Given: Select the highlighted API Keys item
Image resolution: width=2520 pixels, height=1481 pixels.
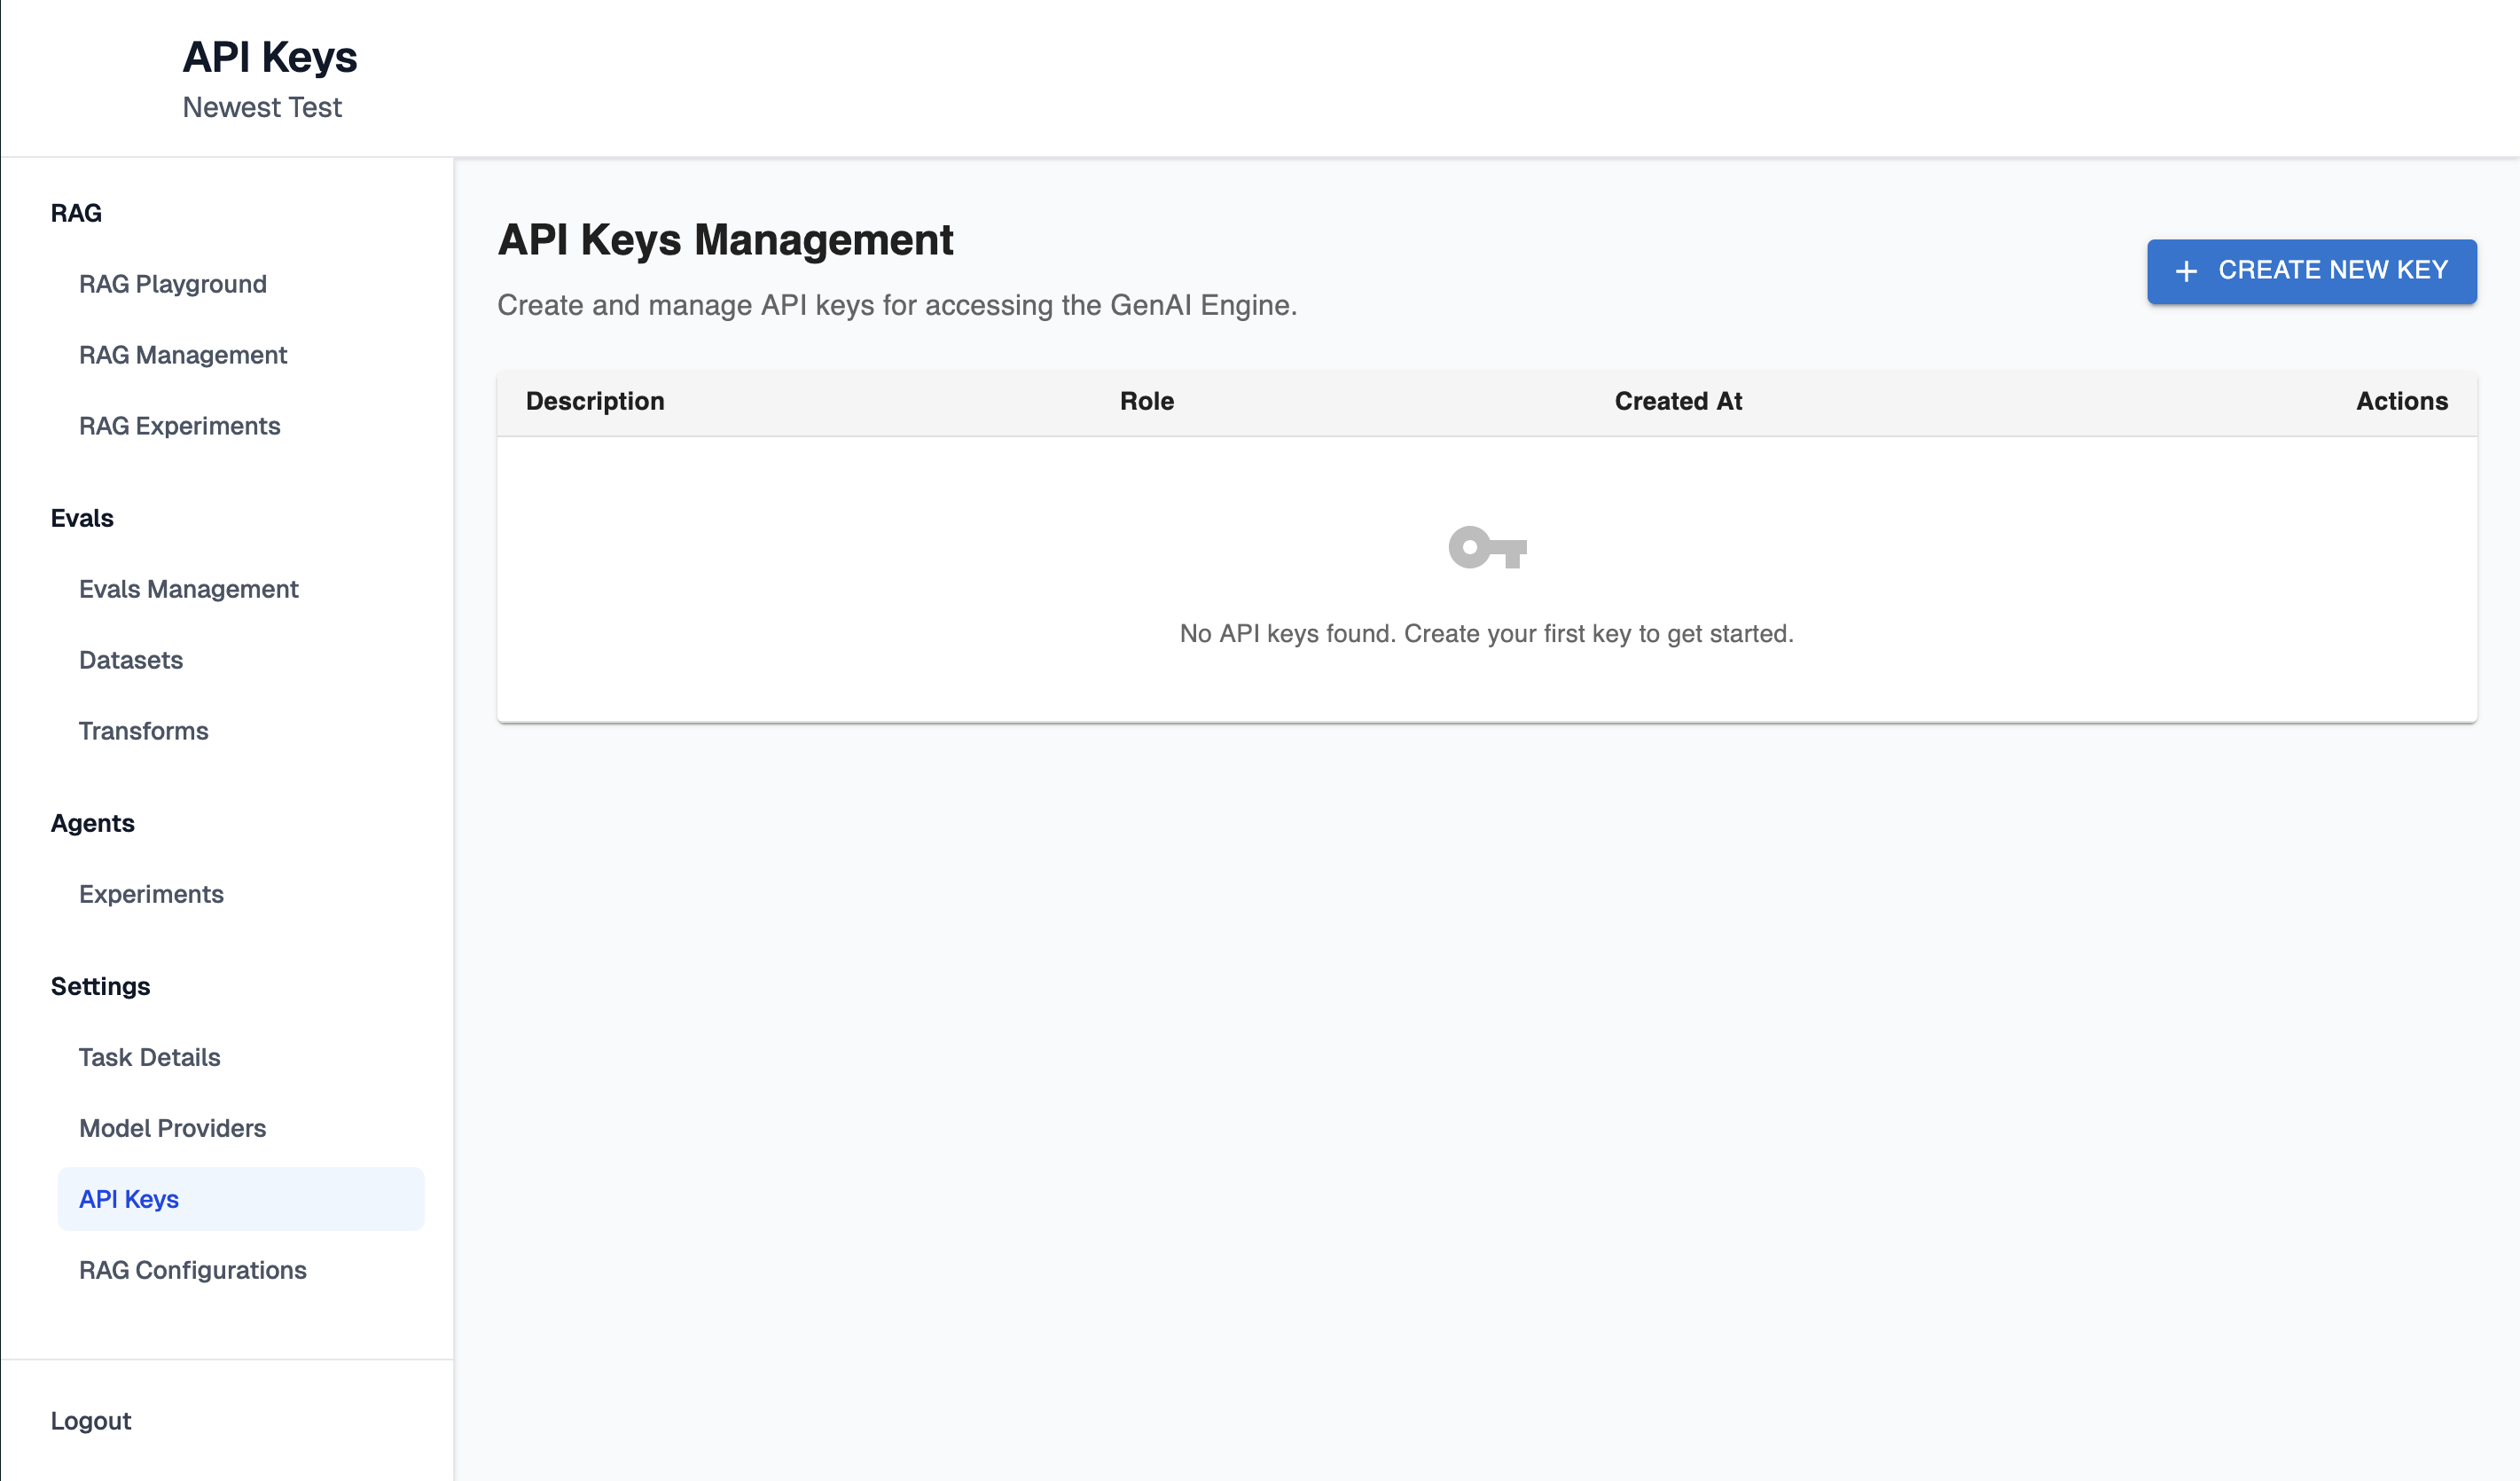Looking at the screenshot, I should coord(129,1199).
